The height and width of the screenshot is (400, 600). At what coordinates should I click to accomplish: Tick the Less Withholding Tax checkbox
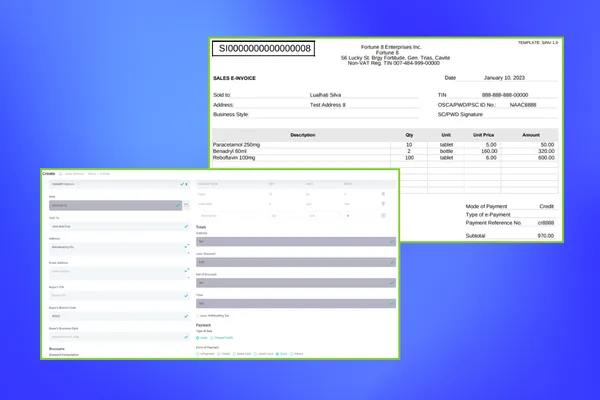point(198,316)
